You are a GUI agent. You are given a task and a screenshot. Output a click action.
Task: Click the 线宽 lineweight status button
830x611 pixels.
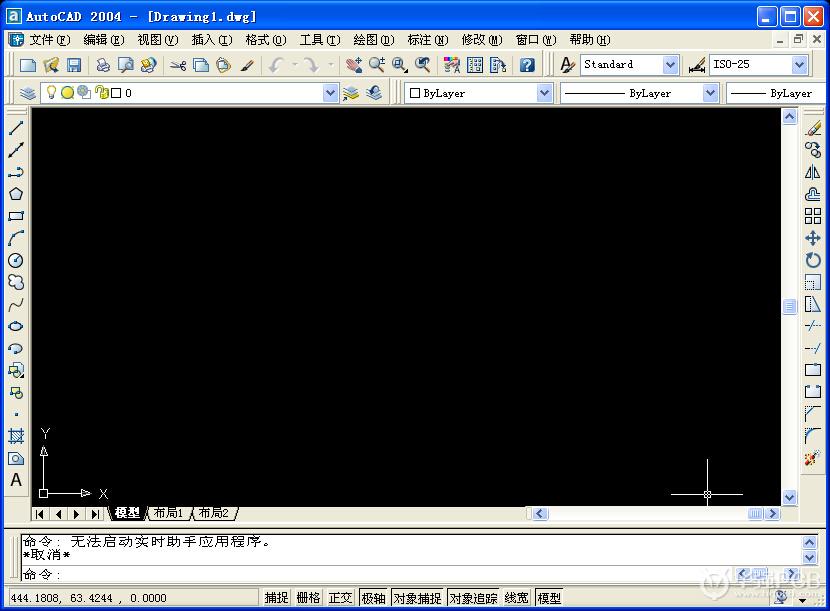516,598
